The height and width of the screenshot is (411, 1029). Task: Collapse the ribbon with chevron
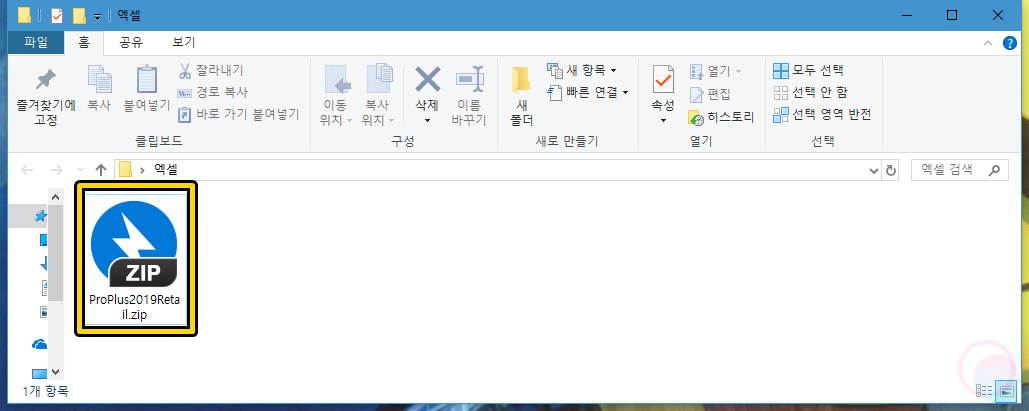[x=988, y=43]
